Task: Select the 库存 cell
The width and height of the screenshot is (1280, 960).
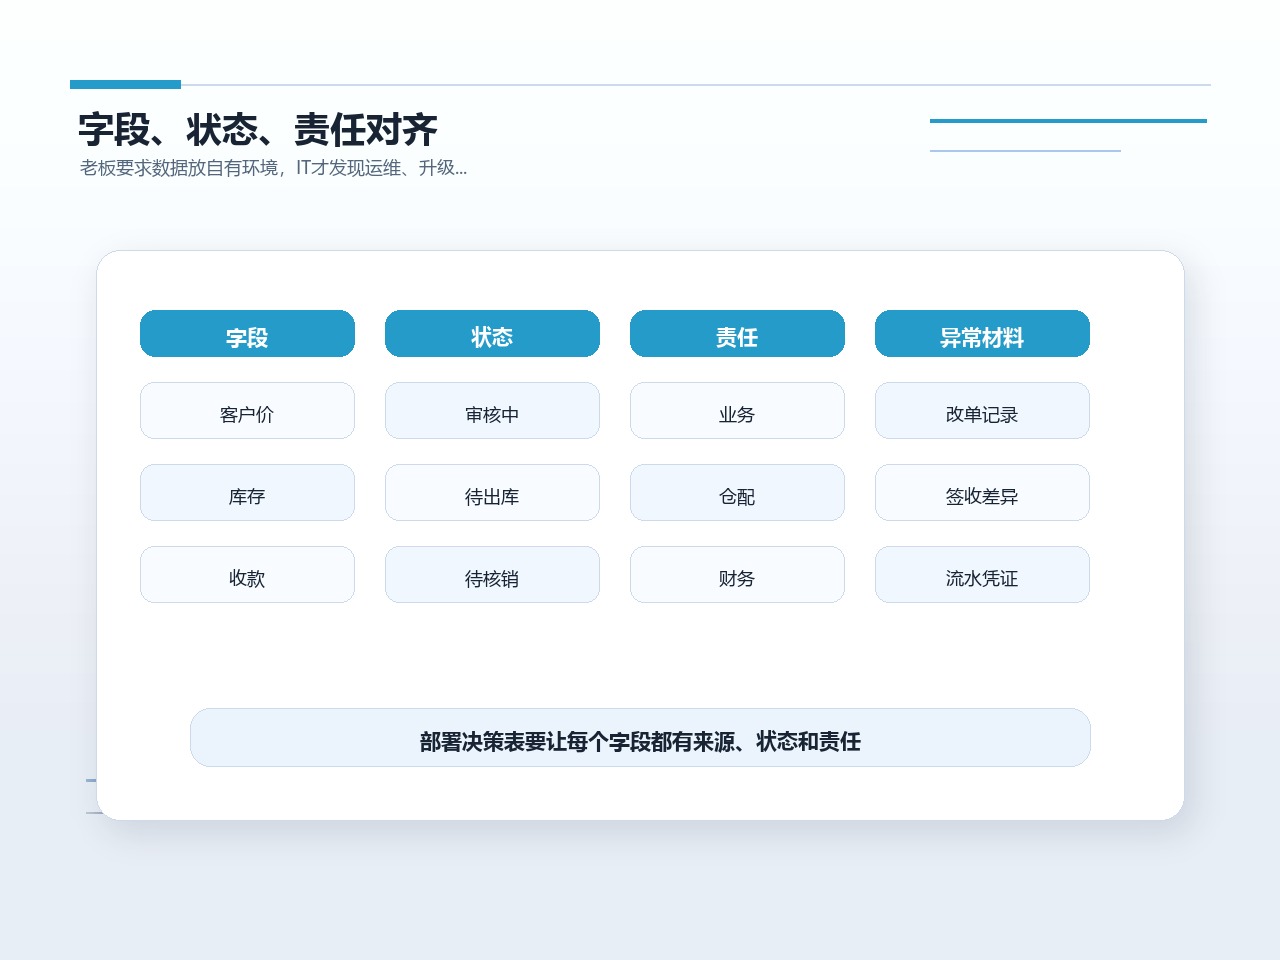Action: (x=247, y=493)
